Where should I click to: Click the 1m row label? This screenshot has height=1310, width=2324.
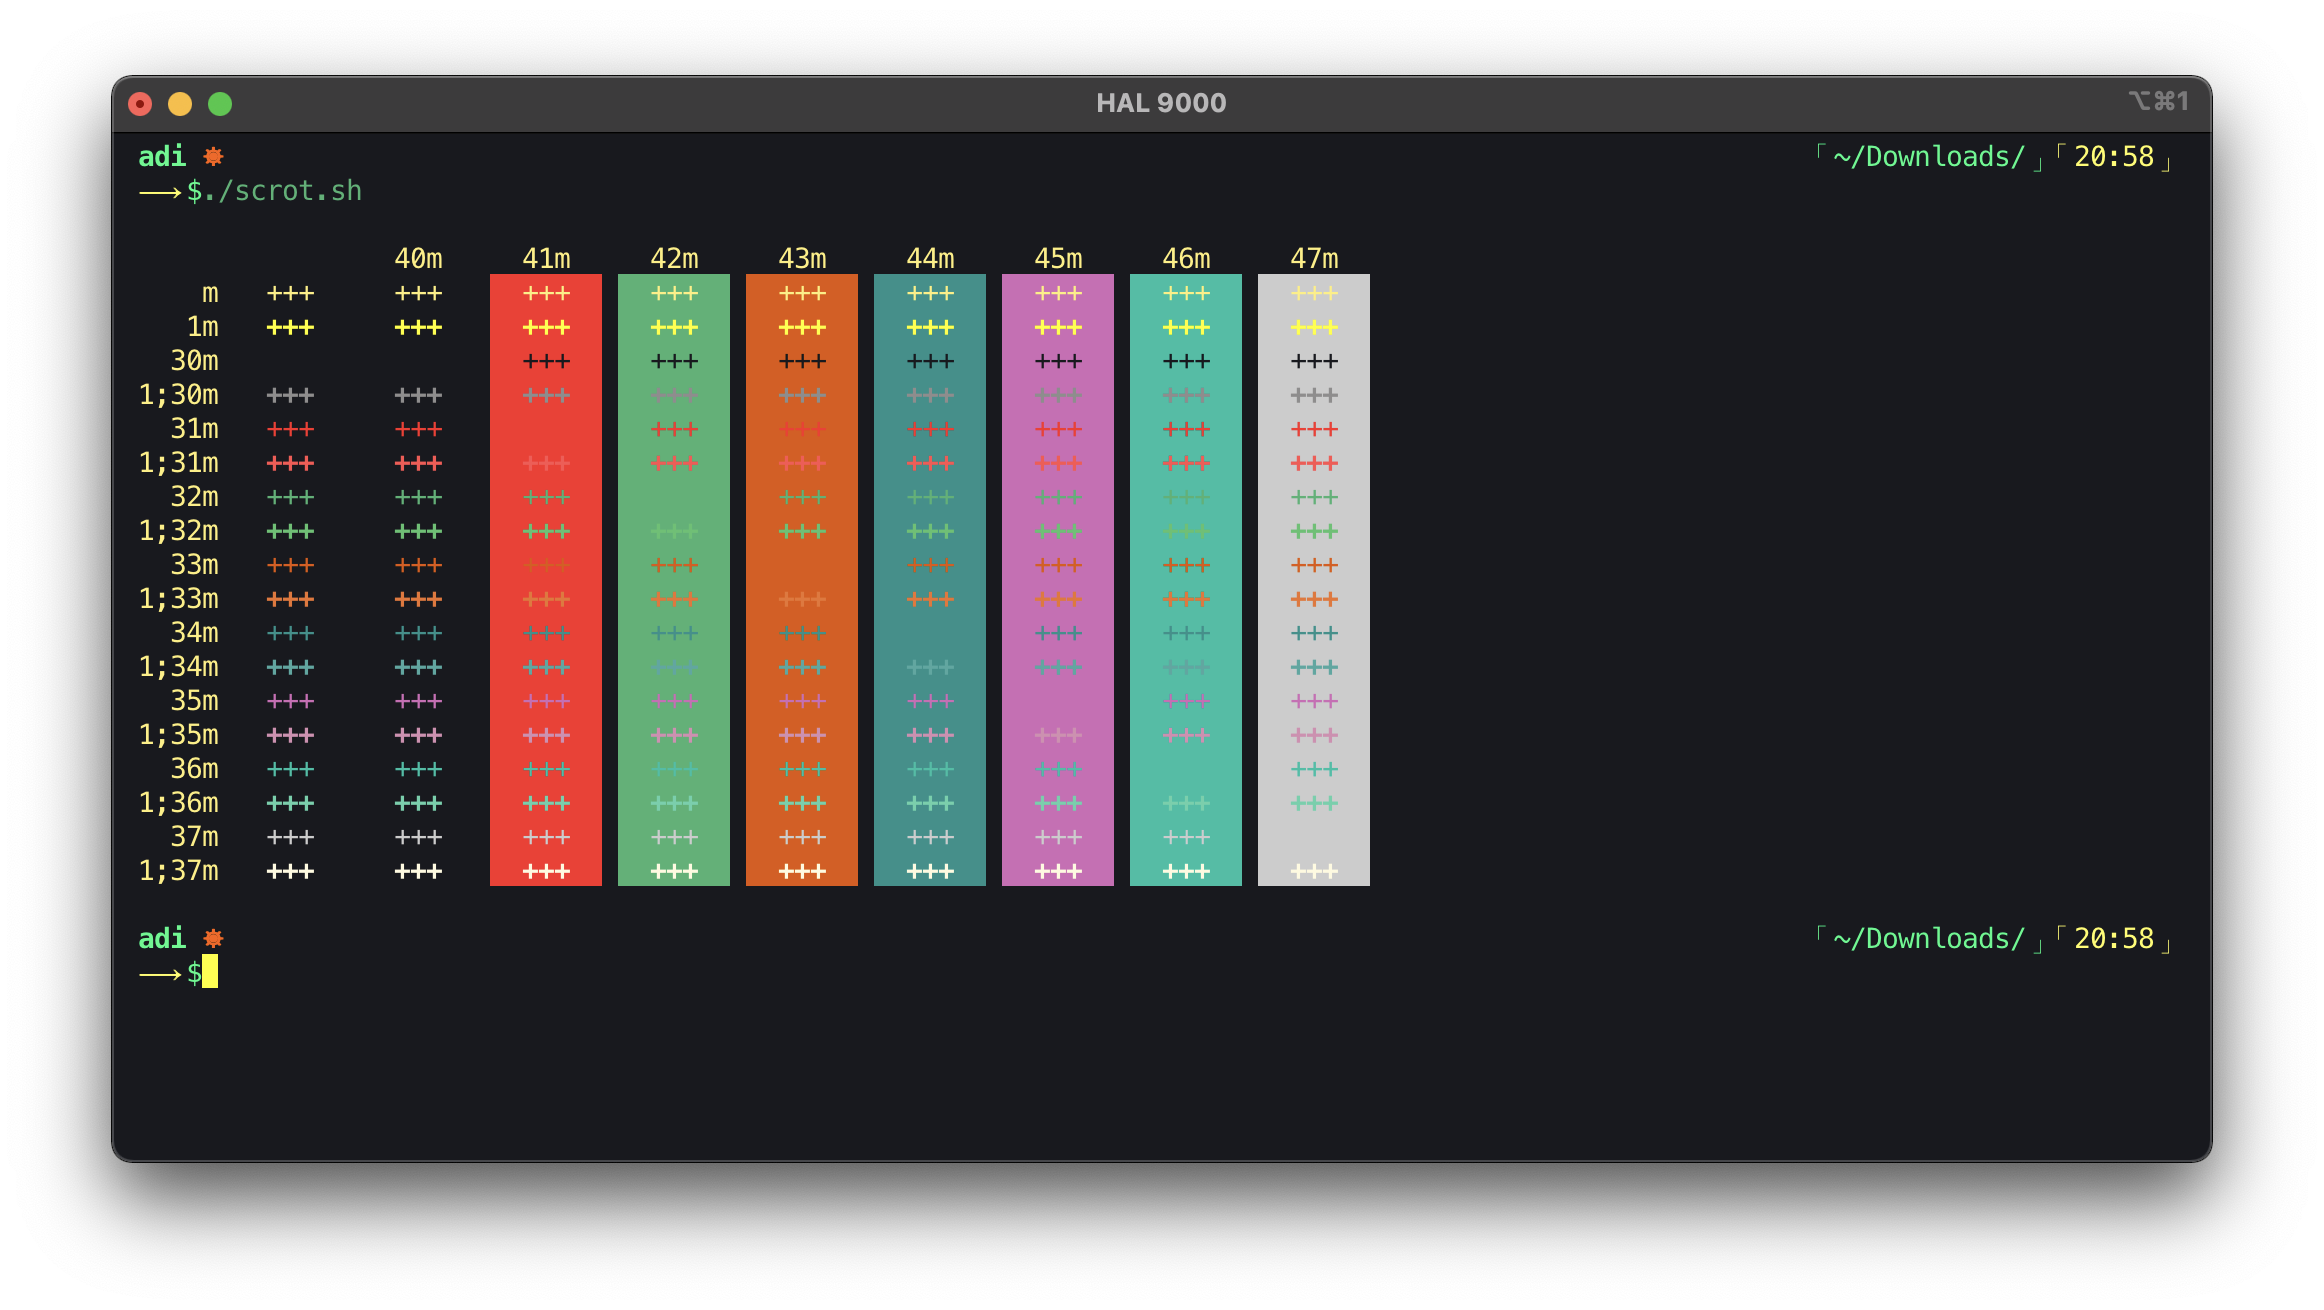202,327
